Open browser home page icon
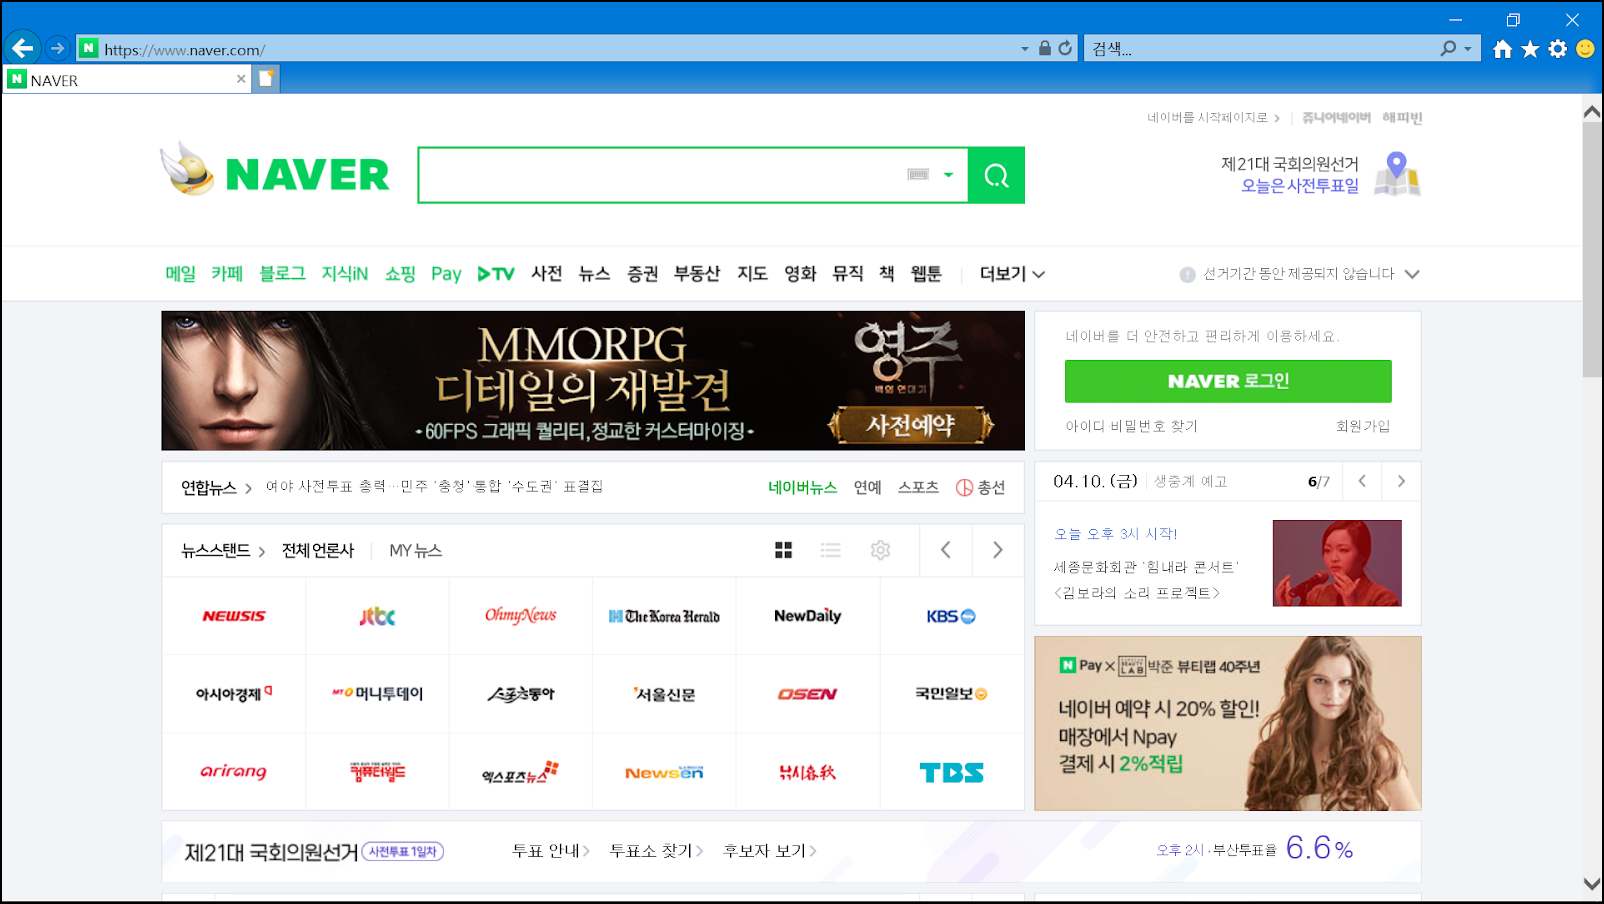The height and width of the screenshot is (904, 1604). click(x=1502, y=49)
